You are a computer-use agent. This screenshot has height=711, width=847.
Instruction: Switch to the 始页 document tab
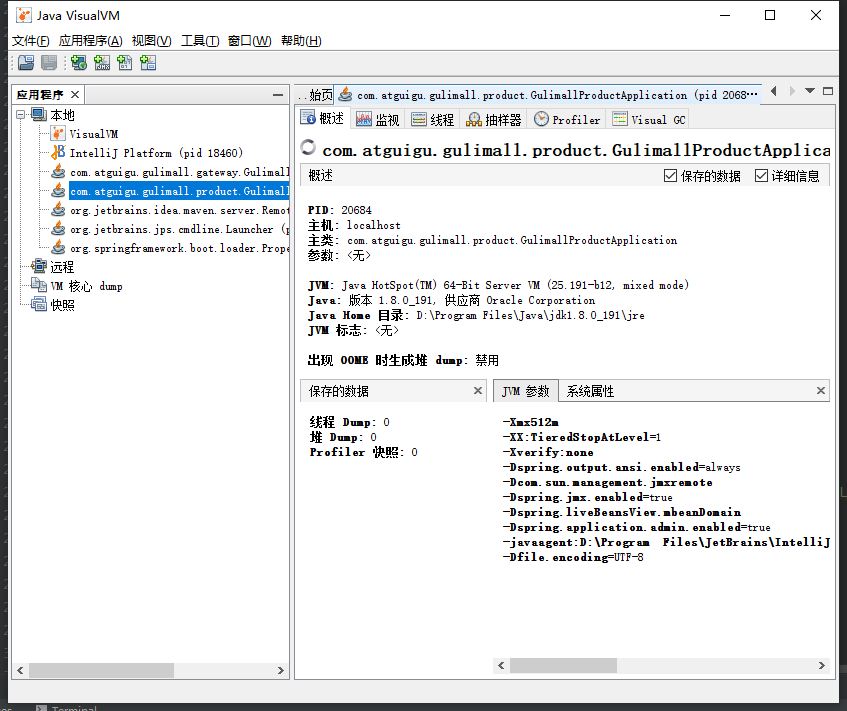click(x=315, y=95)
